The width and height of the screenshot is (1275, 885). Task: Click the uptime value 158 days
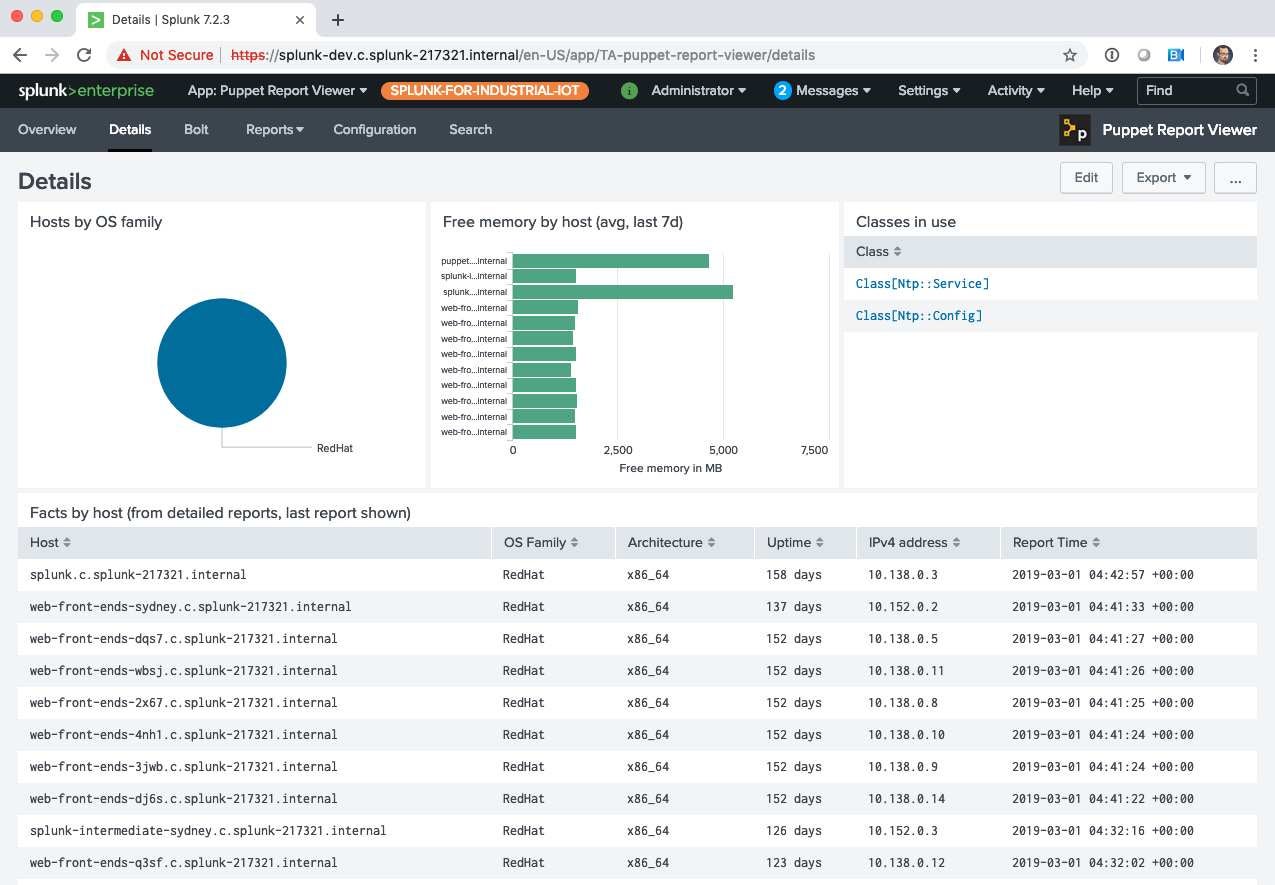pos(794,575)
